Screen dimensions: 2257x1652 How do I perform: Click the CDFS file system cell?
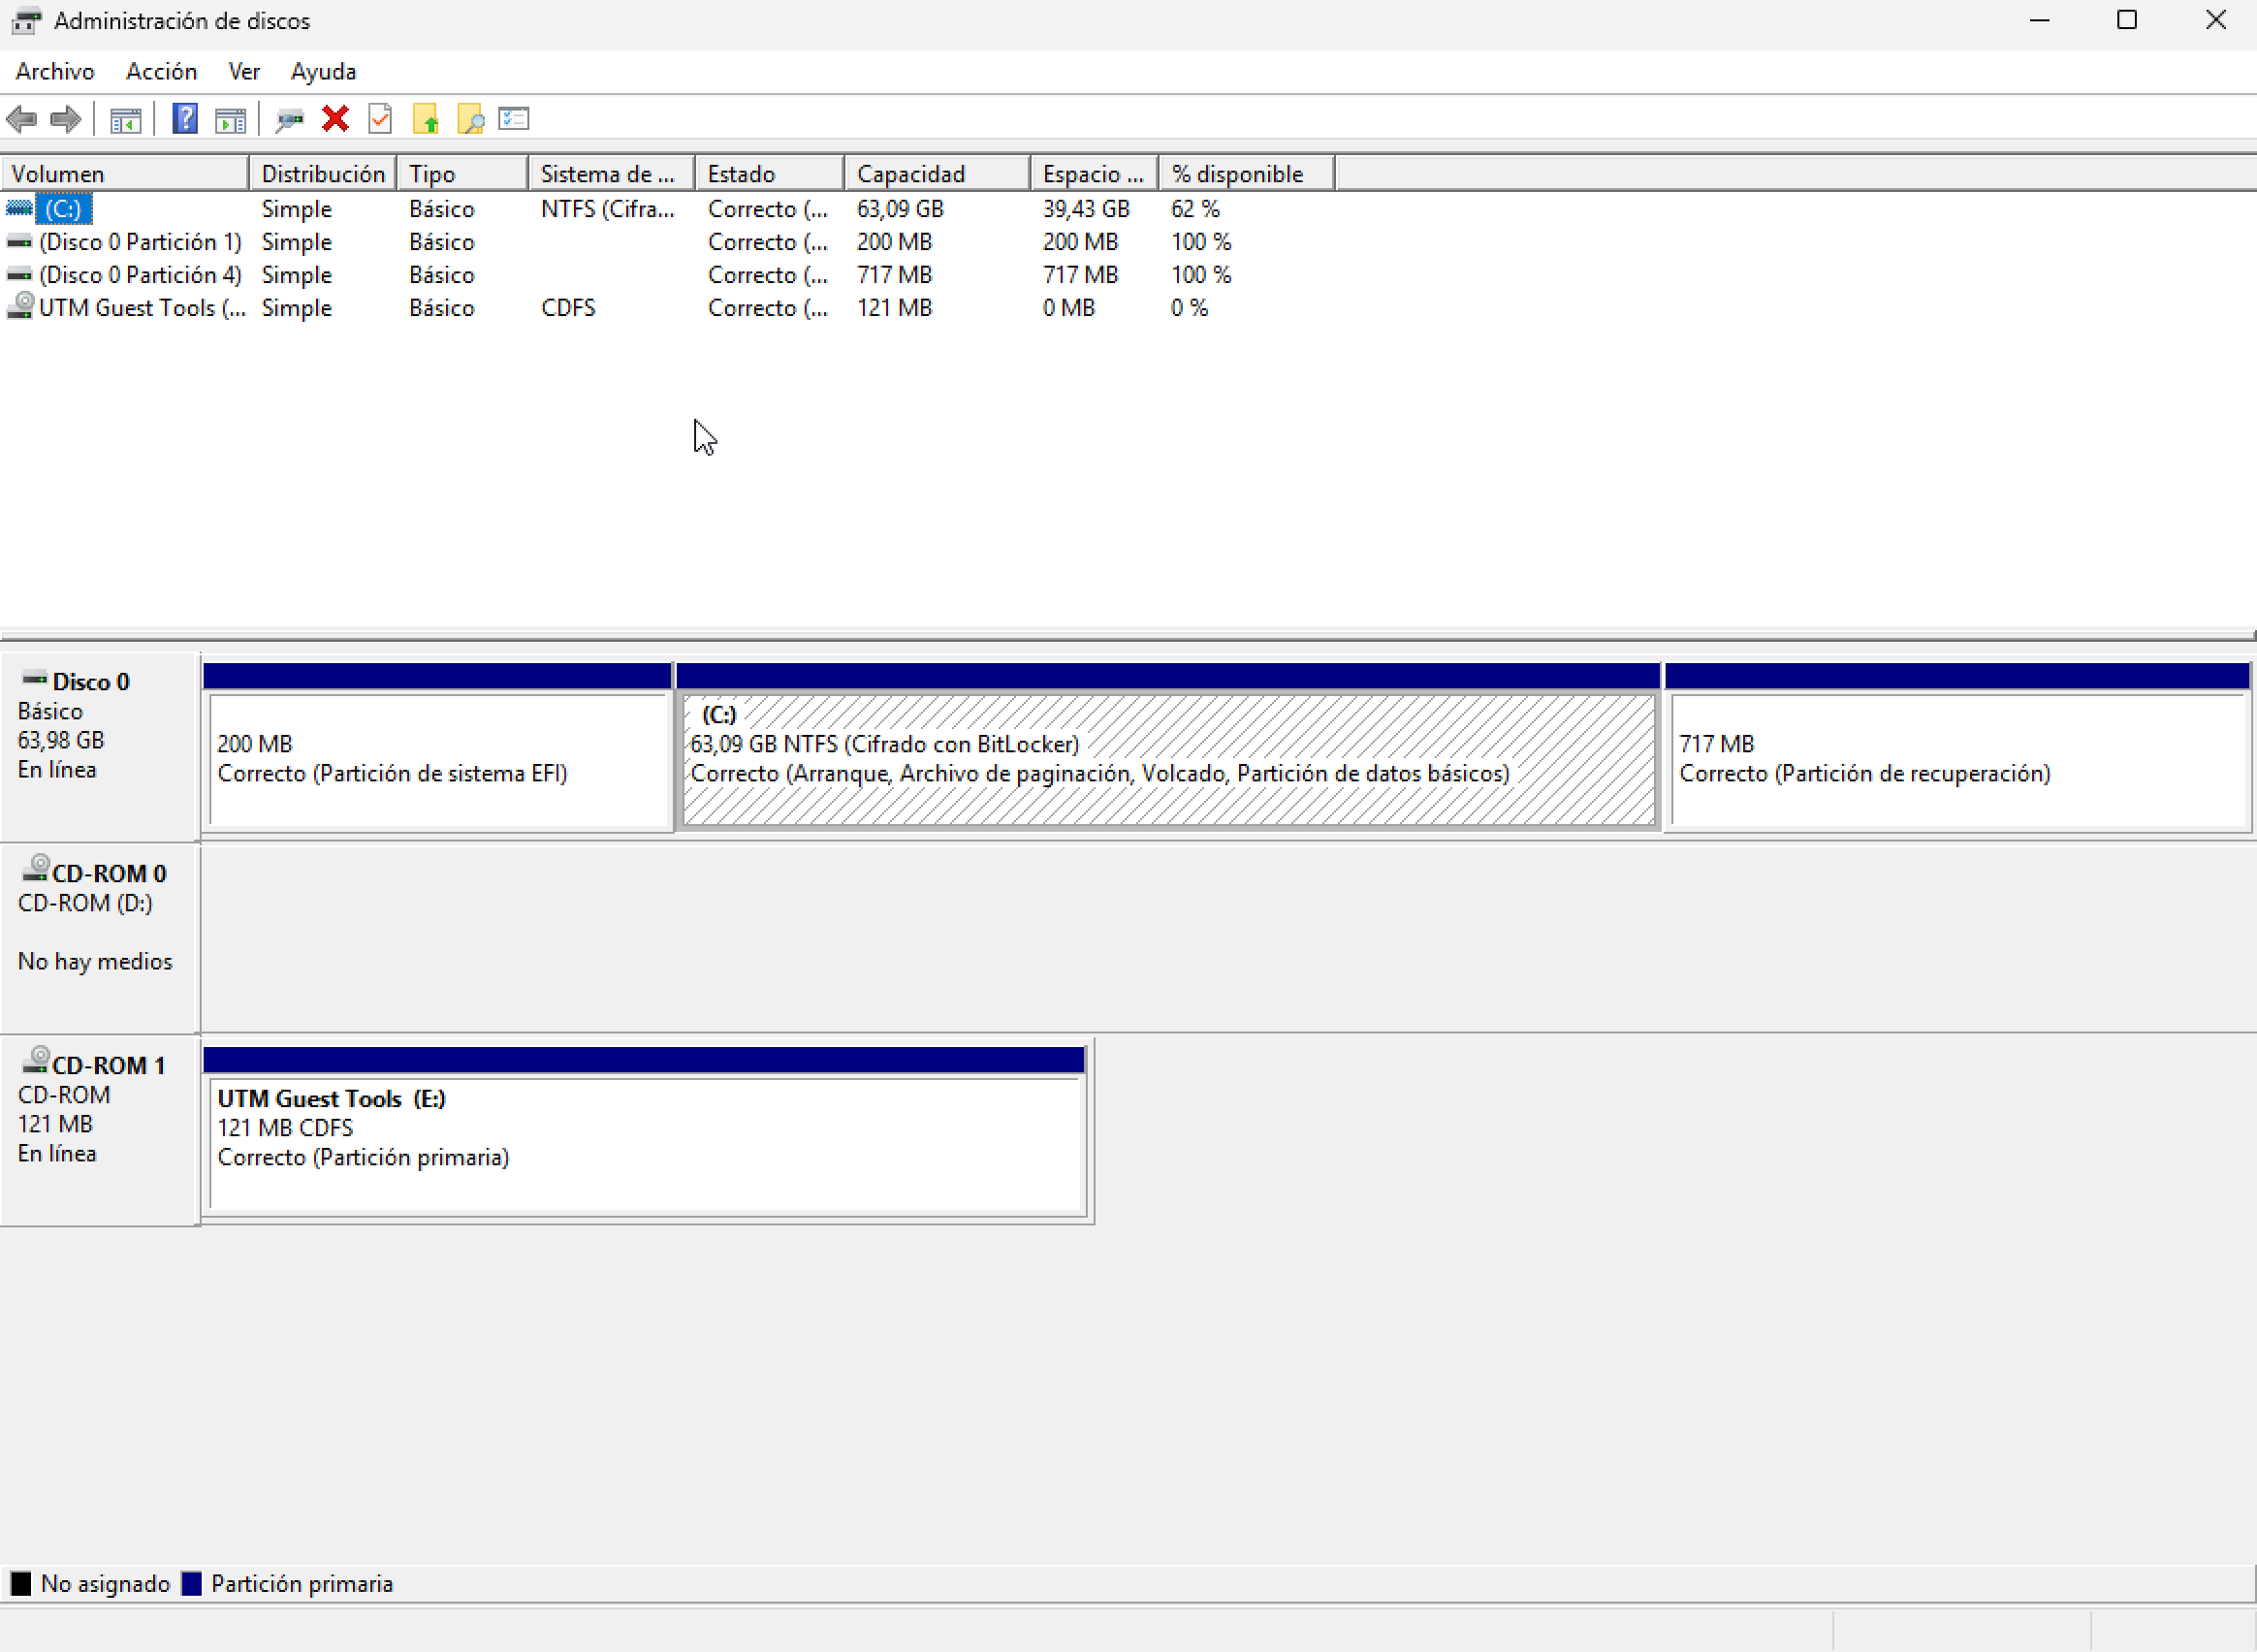tap(568, 308)
